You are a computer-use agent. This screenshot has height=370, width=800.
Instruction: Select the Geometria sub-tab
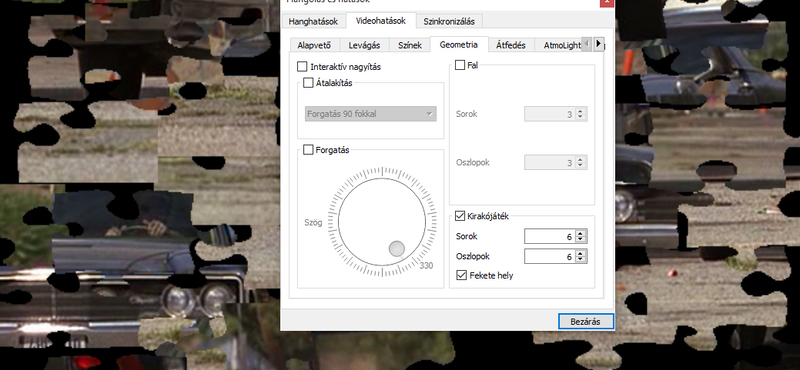[x=459, y=44]
